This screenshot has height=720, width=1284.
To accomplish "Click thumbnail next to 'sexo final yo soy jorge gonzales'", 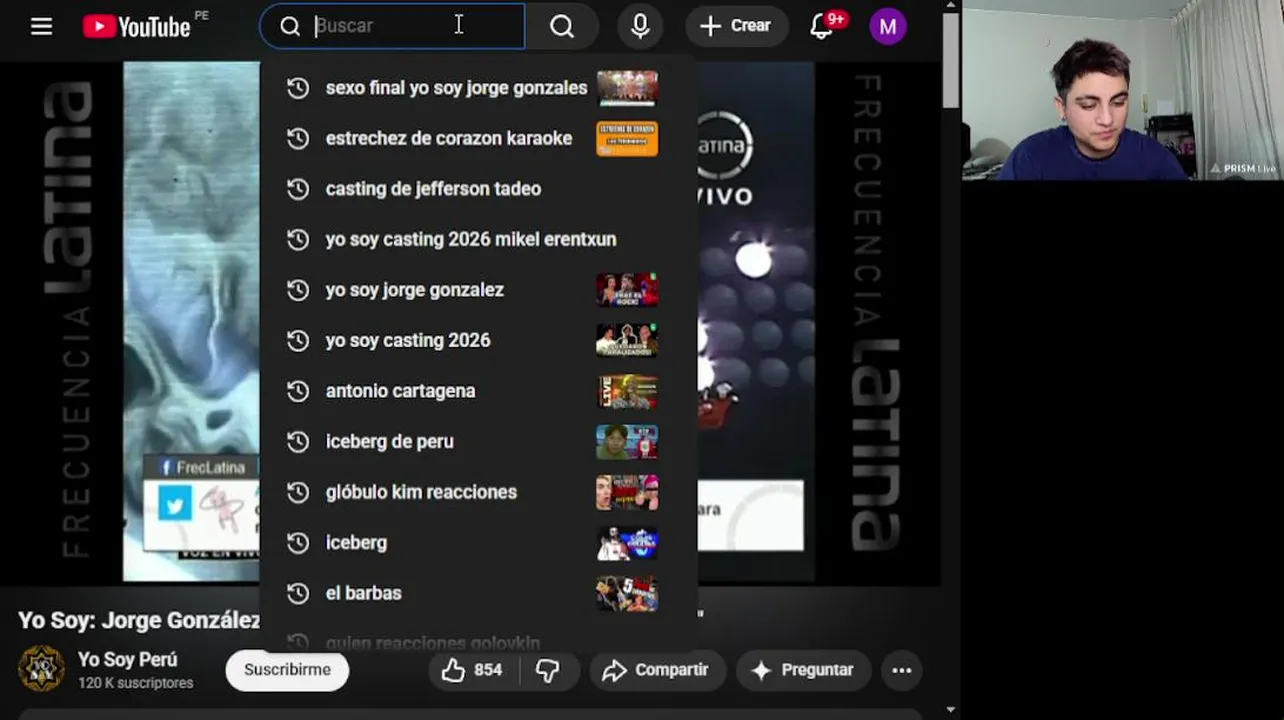I will click(x=627, y=88).
